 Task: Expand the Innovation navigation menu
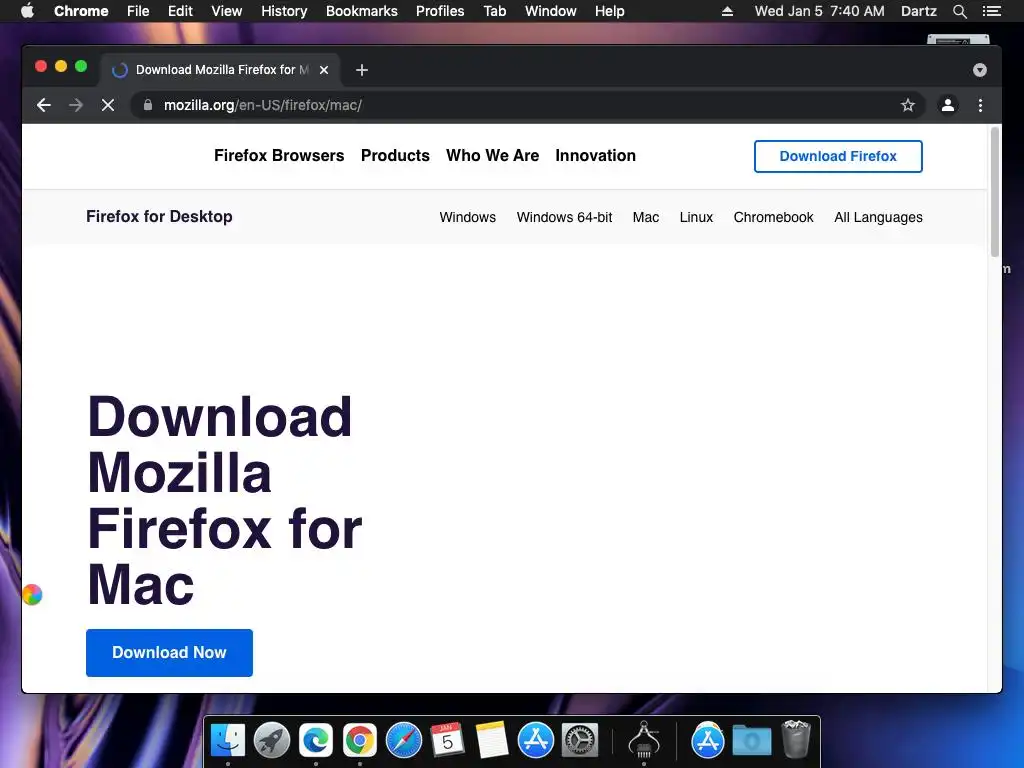(596, 155)
